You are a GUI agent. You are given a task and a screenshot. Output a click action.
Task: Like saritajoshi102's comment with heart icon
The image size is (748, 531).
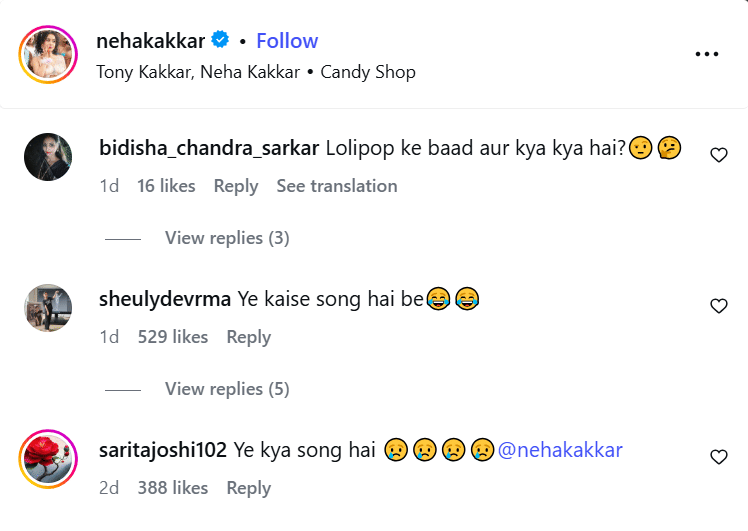click(x=718, y=457)
